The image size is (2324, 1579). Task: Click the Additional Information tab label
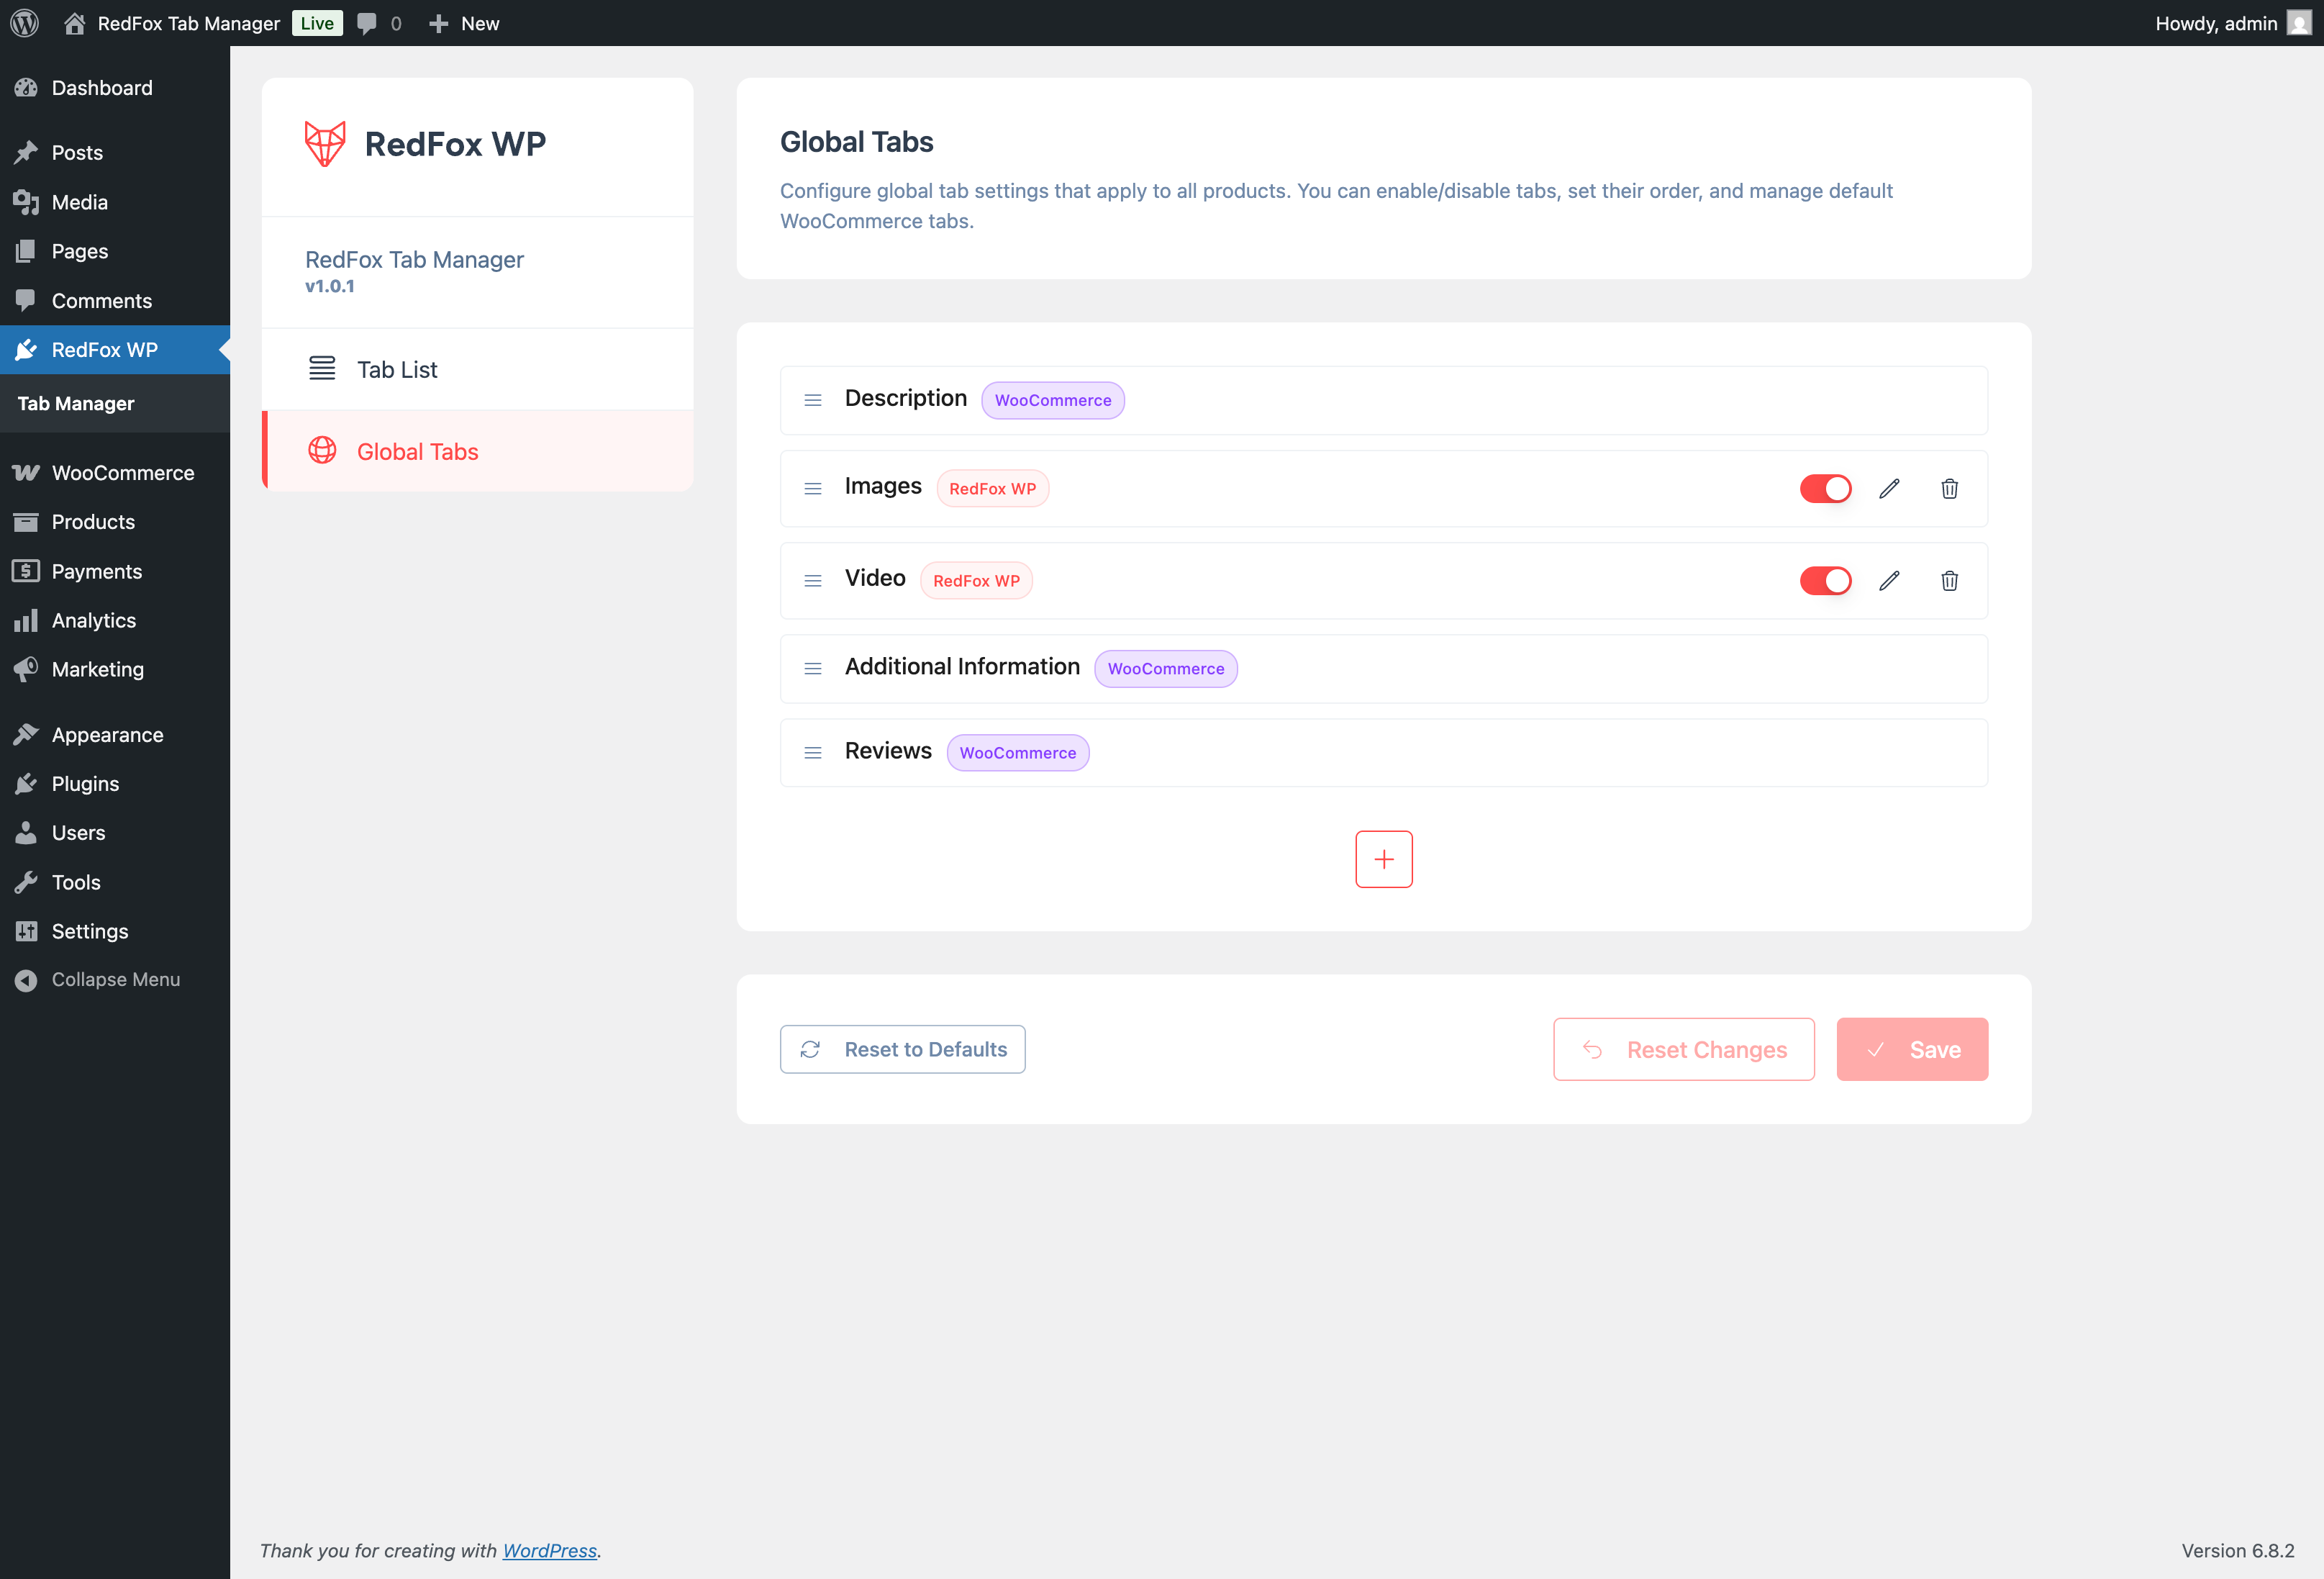pos(962,667)
